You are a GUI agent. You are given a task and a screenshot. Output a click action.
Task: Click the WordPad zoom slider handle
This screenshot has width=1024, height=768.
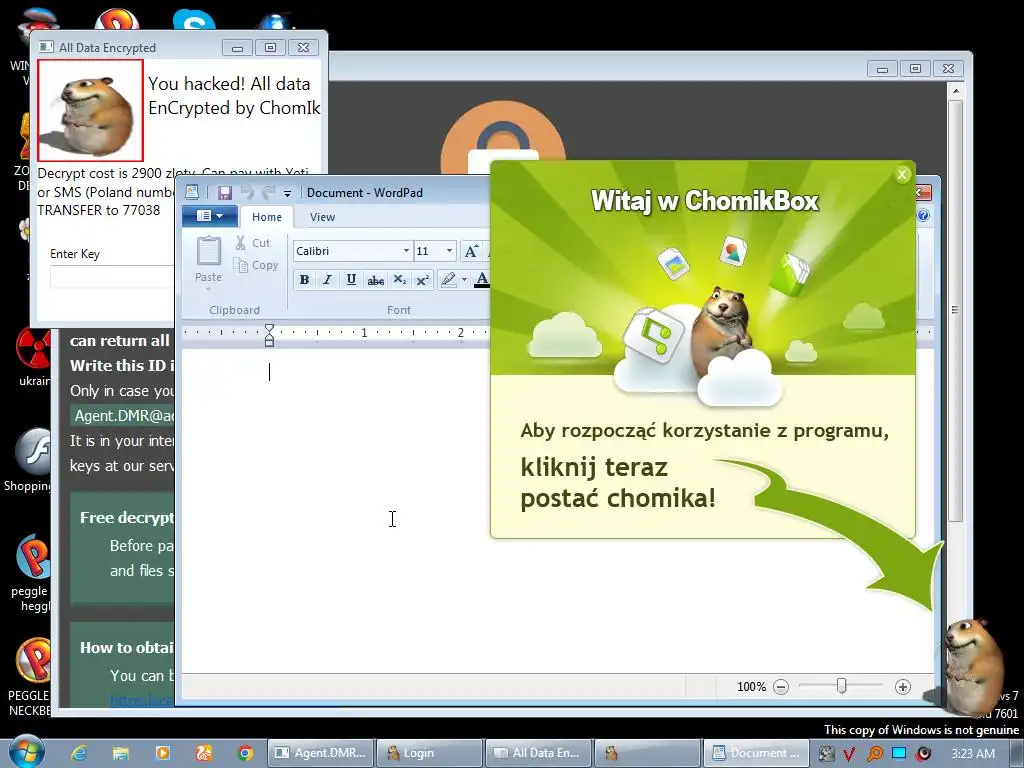pos(842,686)
